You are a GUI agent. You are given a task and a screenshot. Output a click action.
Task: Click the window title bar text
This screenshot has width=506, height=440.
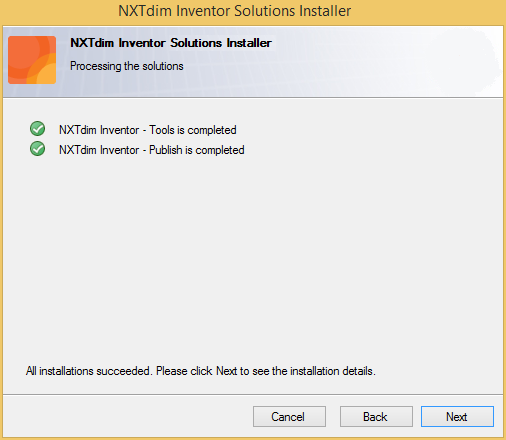click(x=235, y=11)
